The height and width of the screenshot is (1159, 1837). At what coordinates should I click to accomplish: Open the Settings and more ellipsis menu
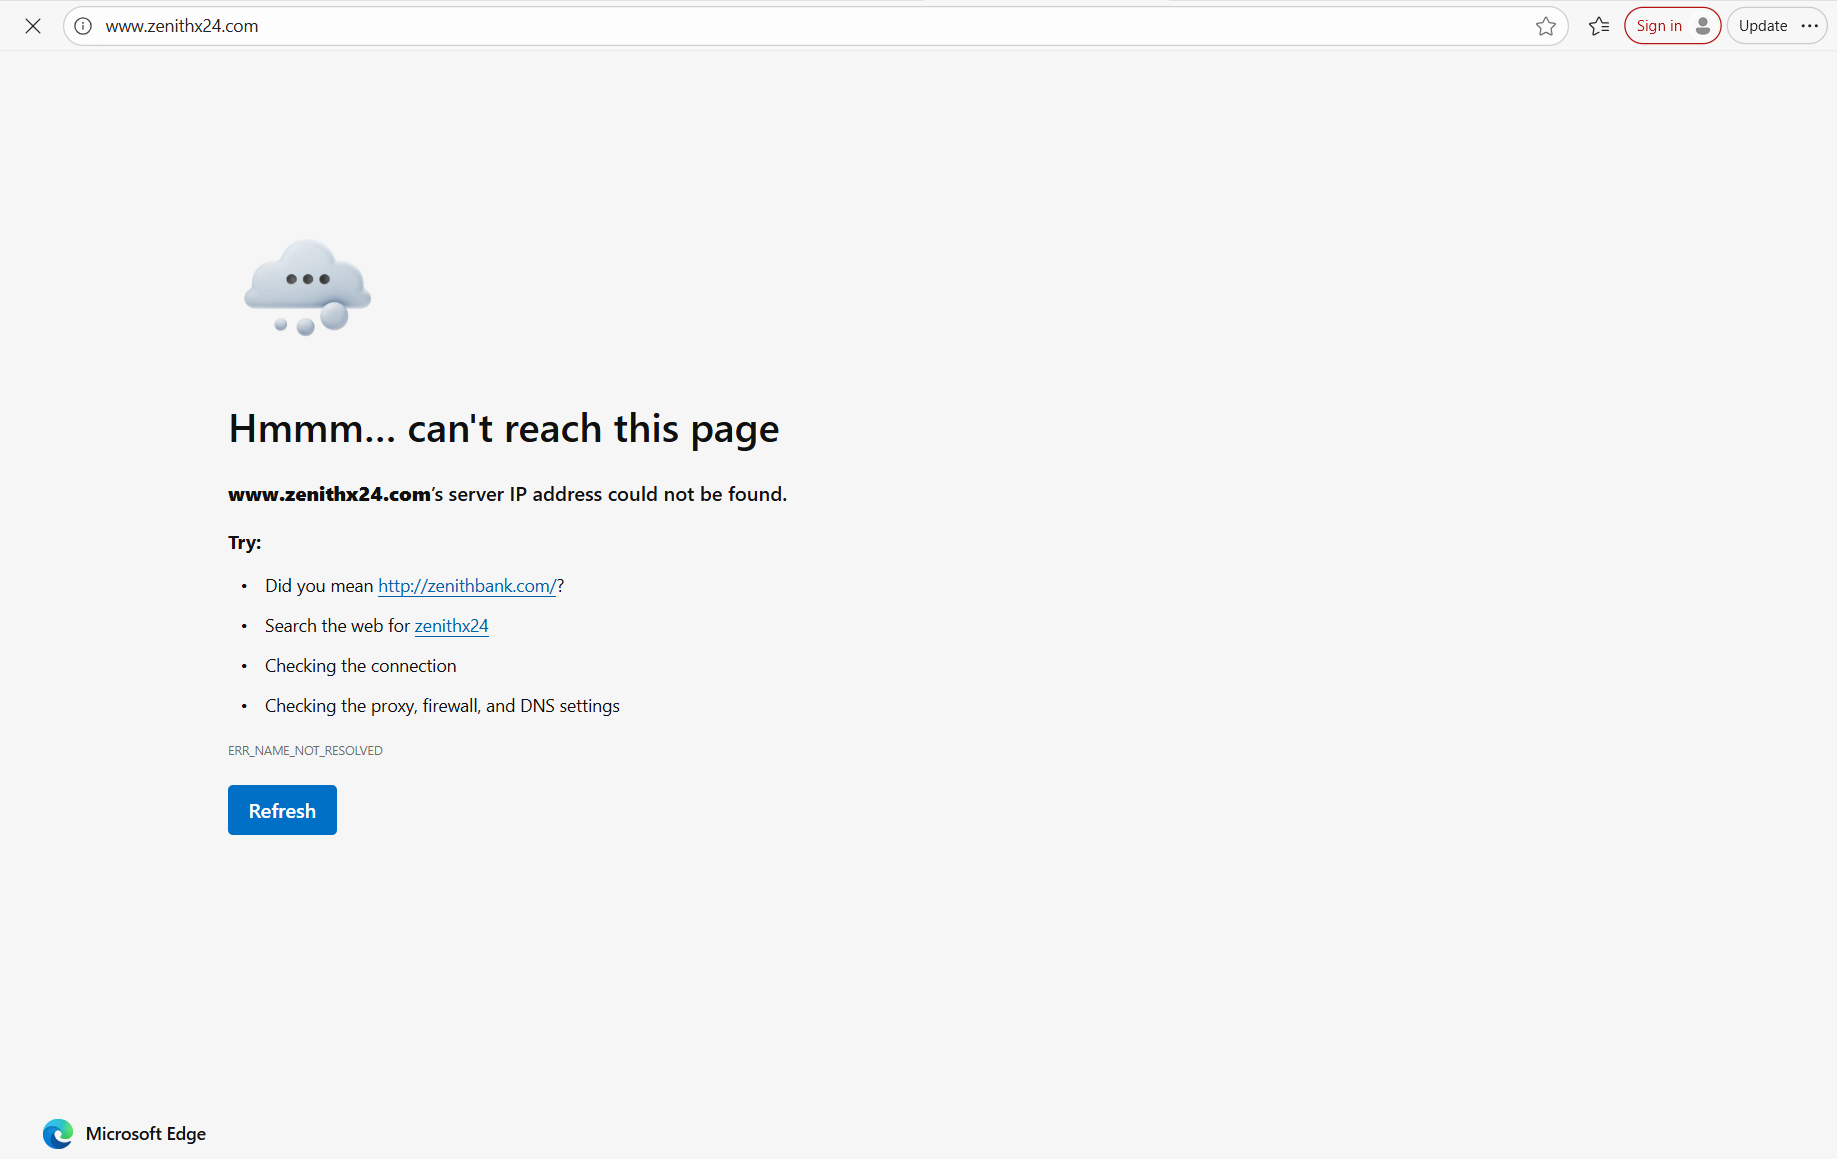pos(1810,26)
